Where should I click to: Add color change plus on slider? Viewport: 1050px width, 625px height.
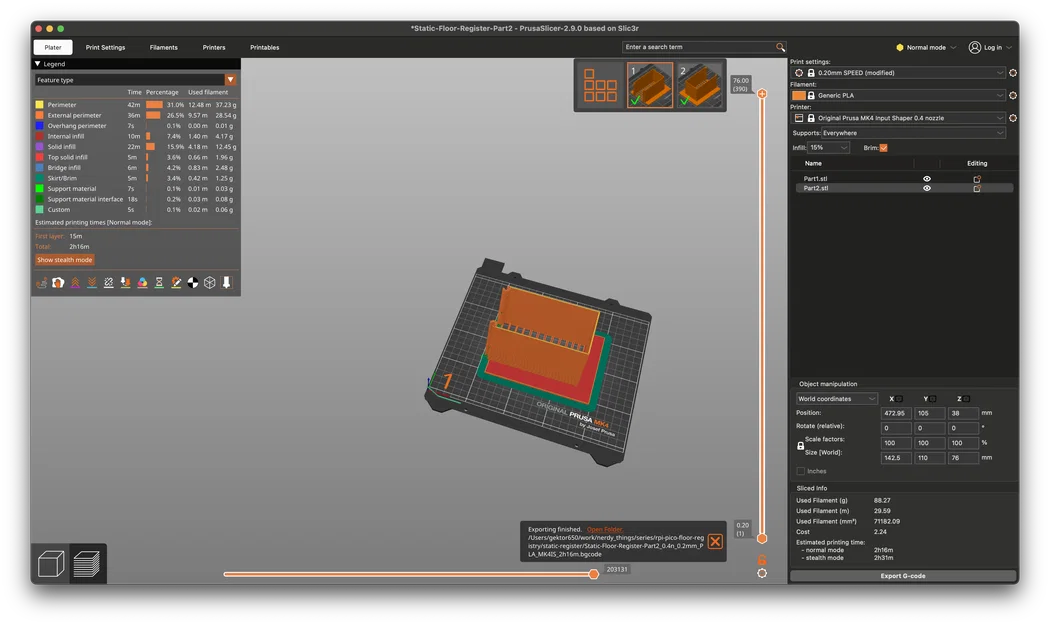point(762,94)
